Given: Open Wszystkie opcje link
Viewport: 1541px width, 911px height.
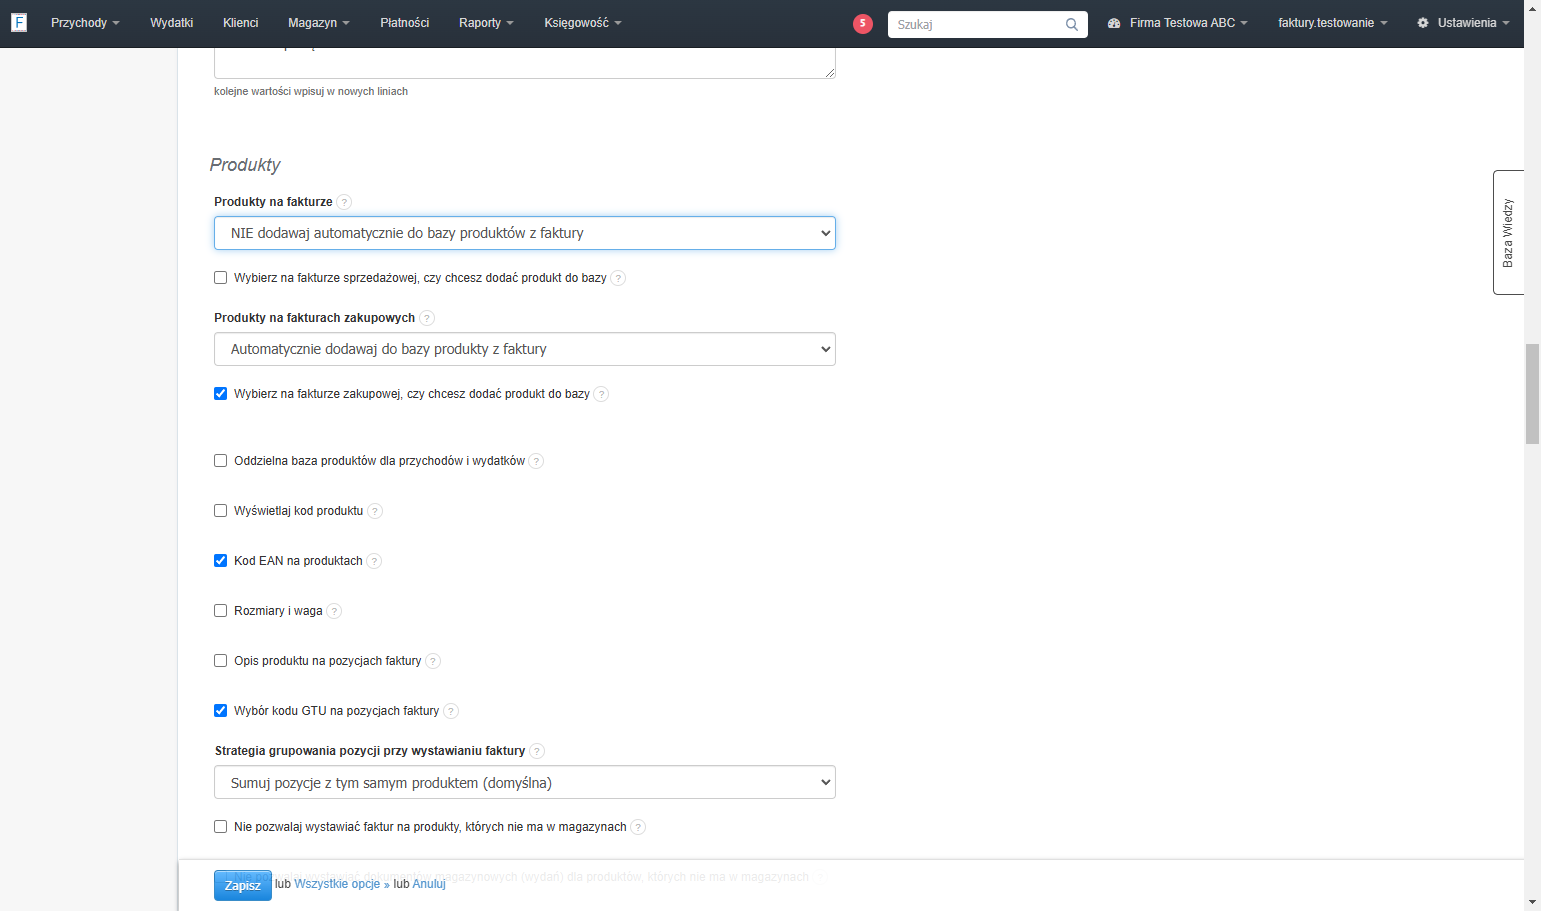Looking at the screenshot, I should tap(342, 884).
